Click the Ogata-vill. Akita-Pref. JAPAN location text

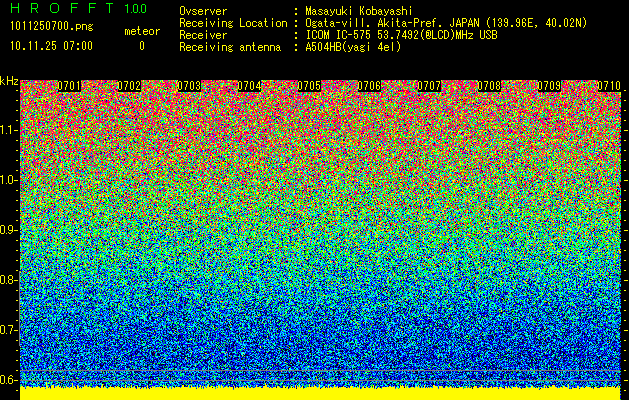446,23
